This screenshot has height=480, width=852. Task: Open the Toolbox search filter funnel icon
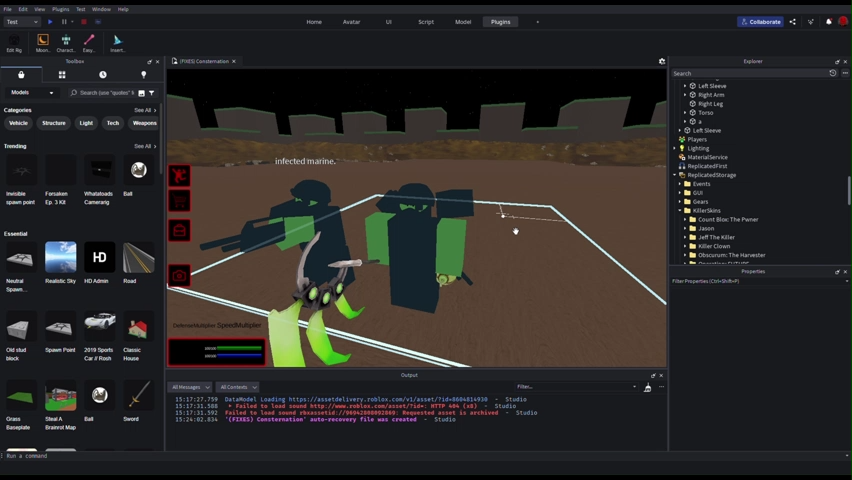[152, 93]
